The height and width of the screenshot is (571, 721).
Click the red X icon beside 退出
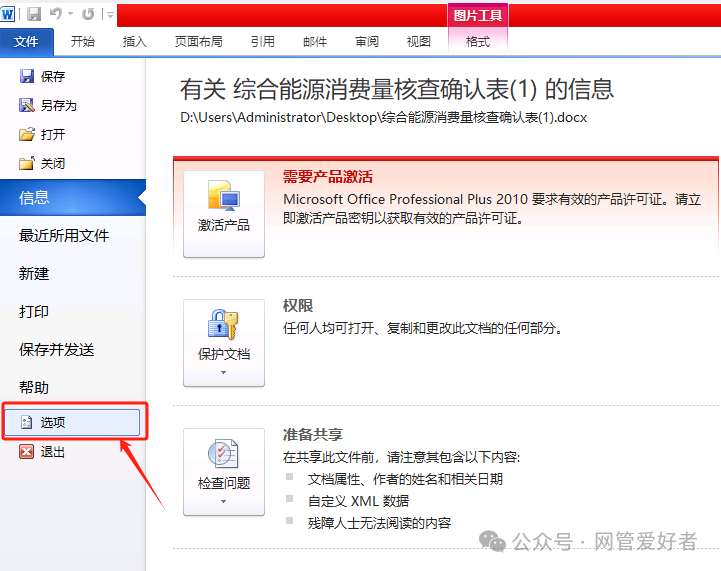point(26,451)
